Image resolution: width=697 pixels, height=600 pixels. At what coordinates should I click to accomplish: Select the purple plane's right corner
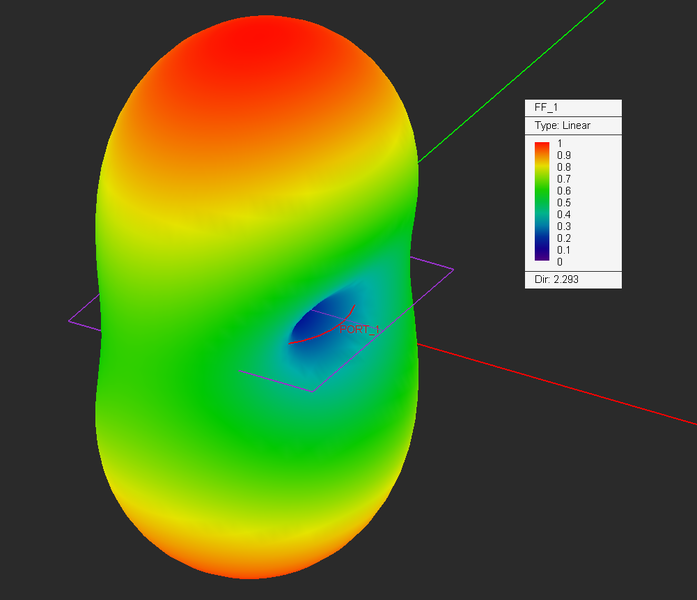coord(452,269)
